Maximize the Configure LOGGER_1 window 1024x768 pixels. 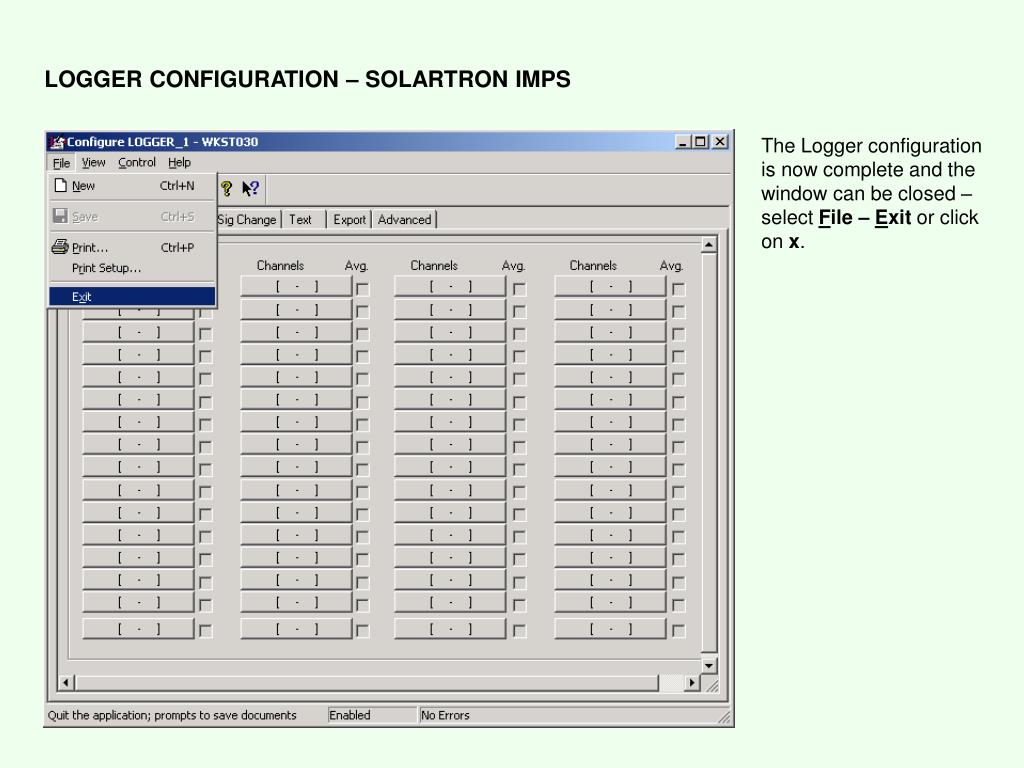pyautogui.click(x=700, y=142)
